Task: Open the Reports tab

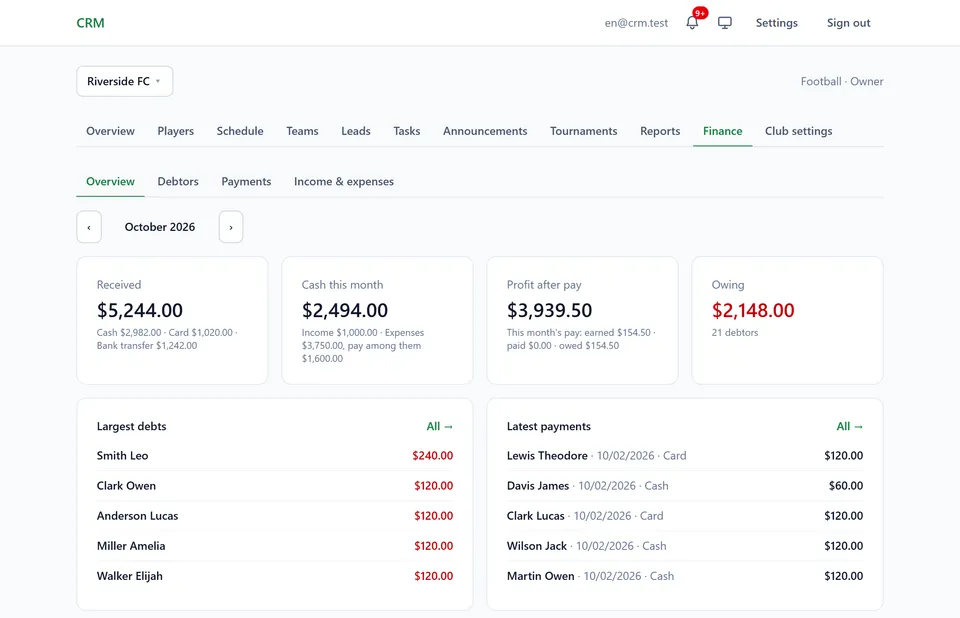Action: 660,131
